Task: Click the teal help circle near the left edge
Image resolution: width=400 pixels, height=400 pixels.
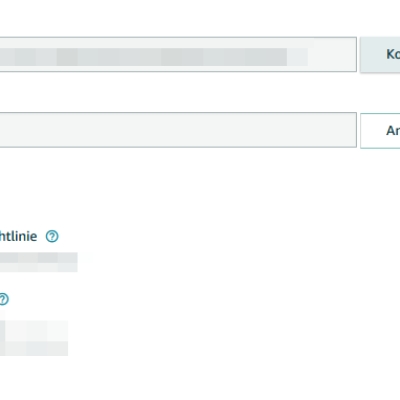Action: [3, 299]
